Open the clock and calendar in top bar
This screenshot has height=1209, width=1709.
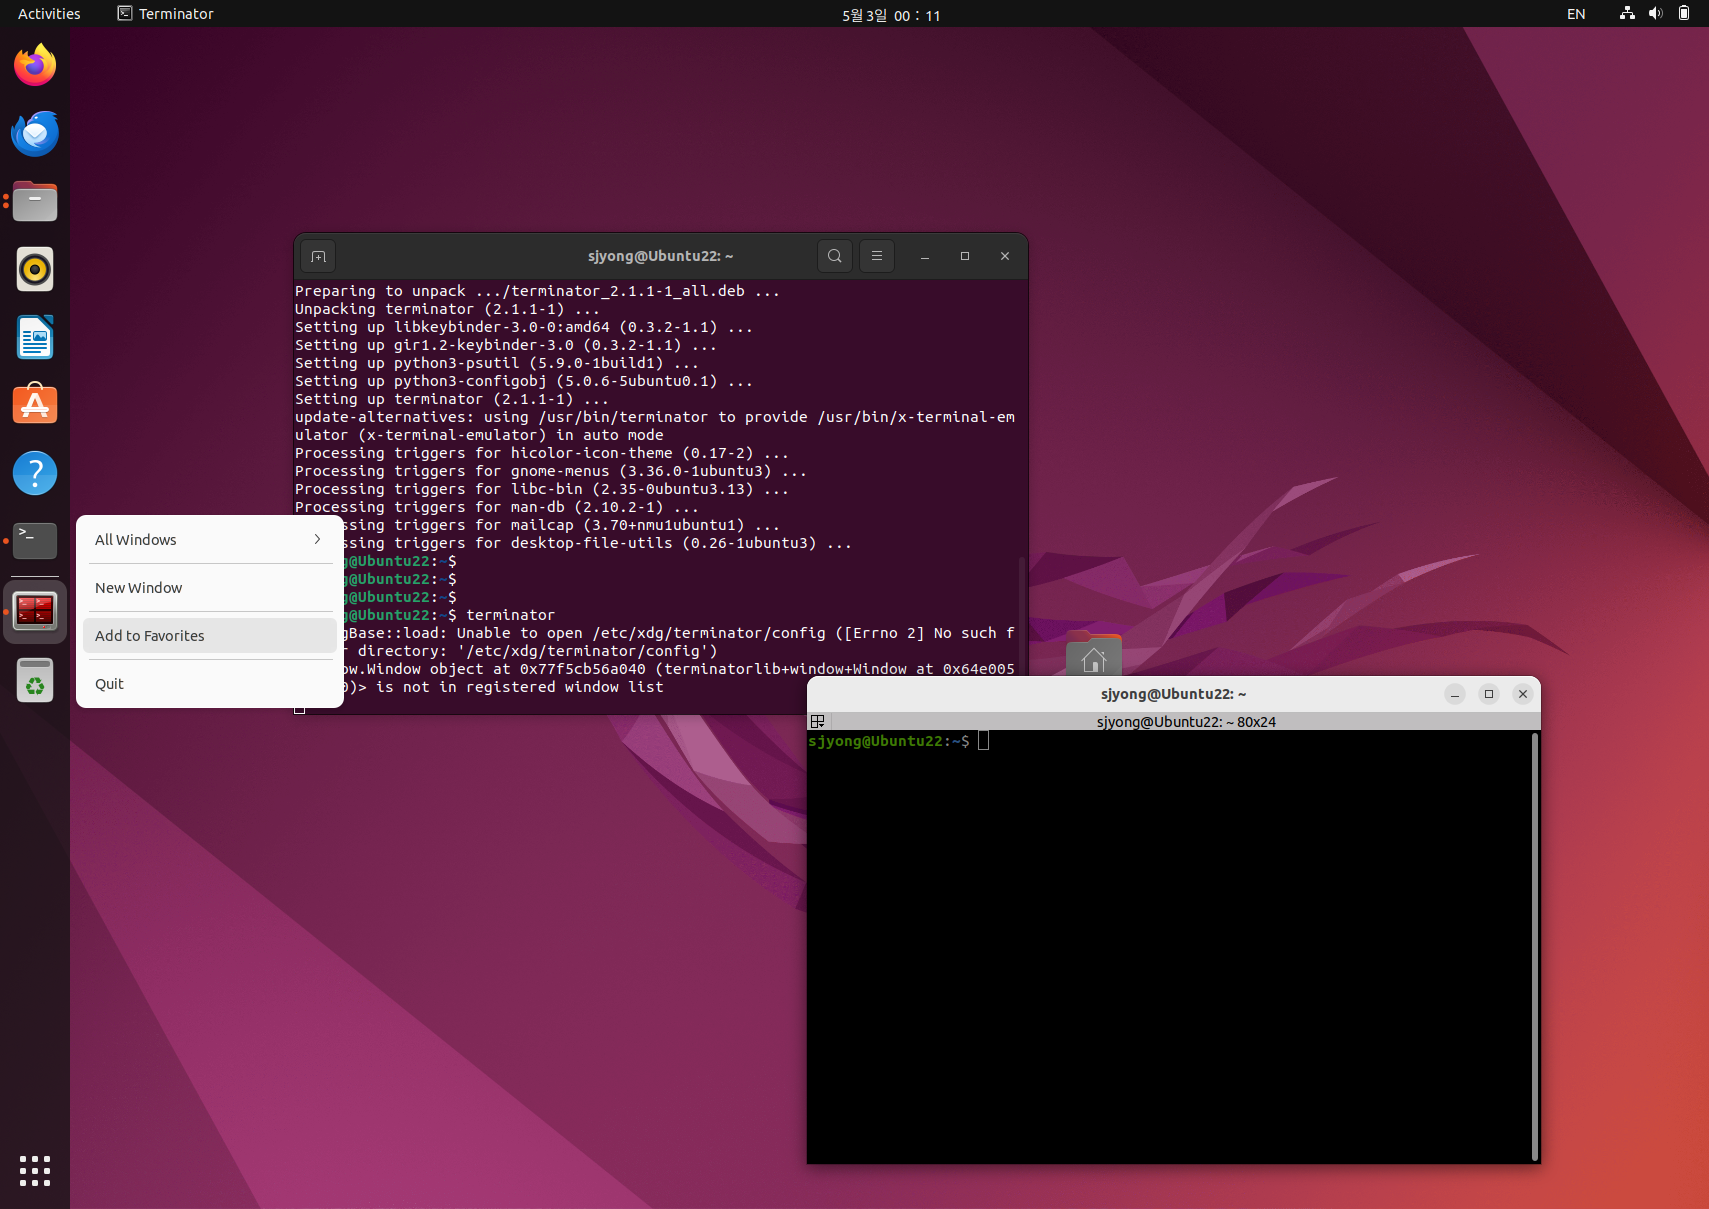click(891, 15)
